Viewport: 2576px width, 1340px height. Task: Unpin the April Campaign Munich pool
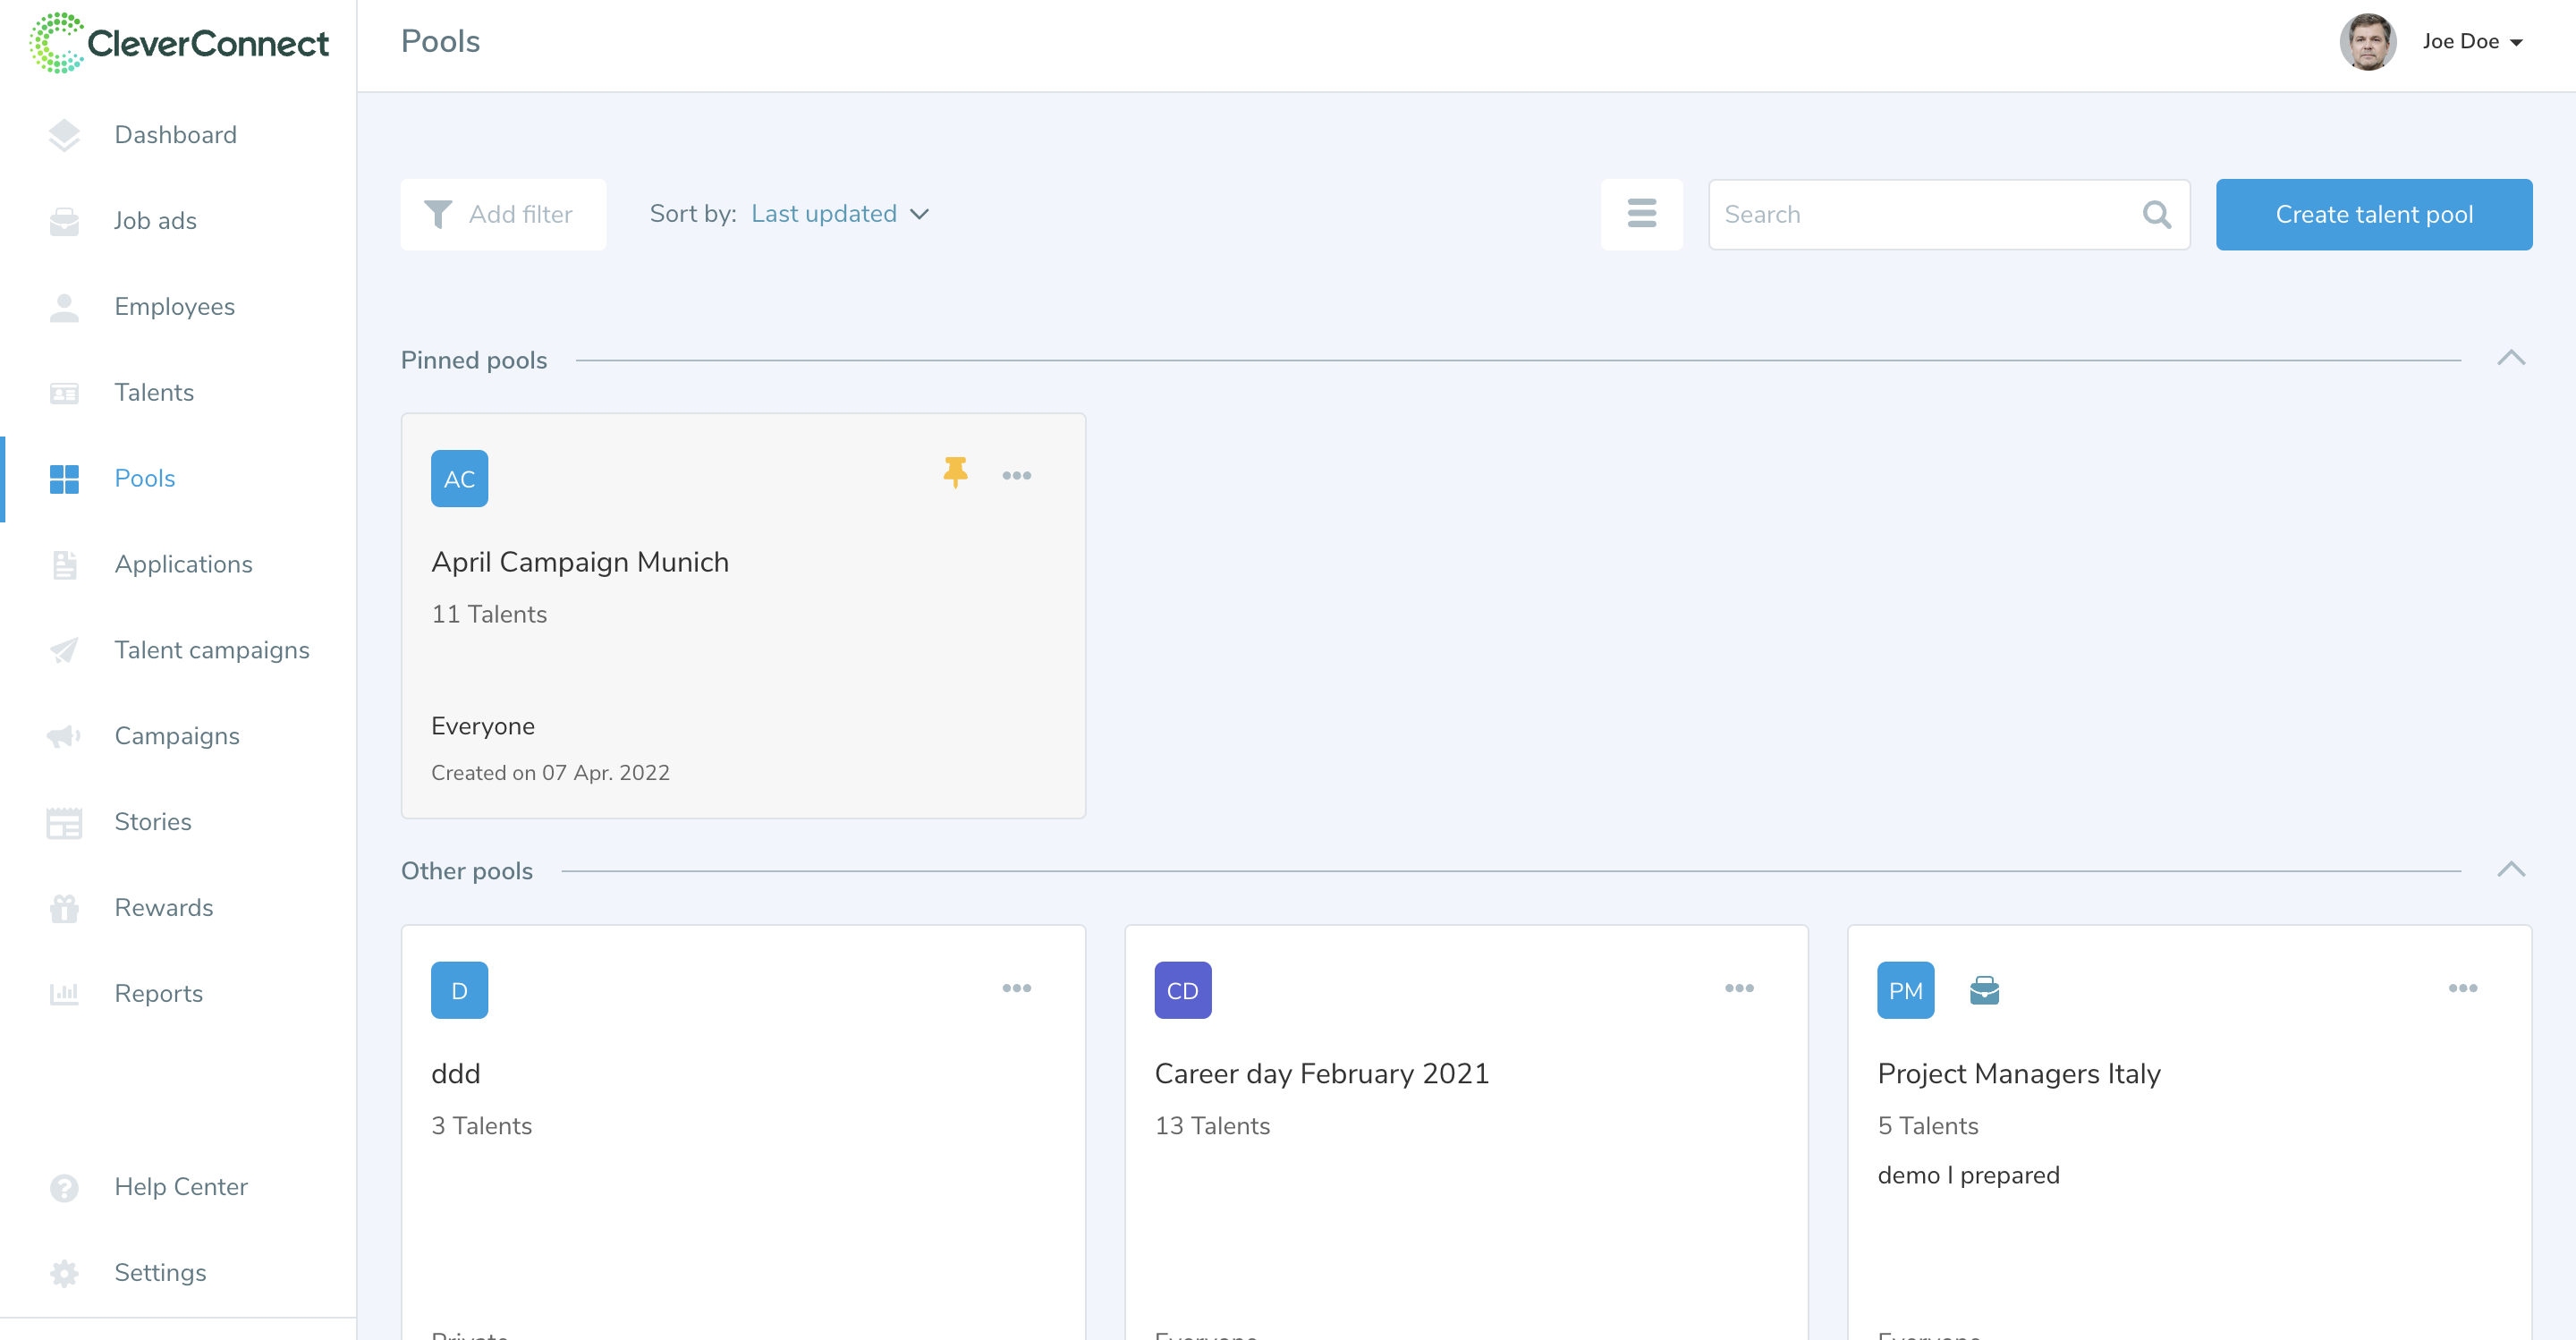(955, 472)
